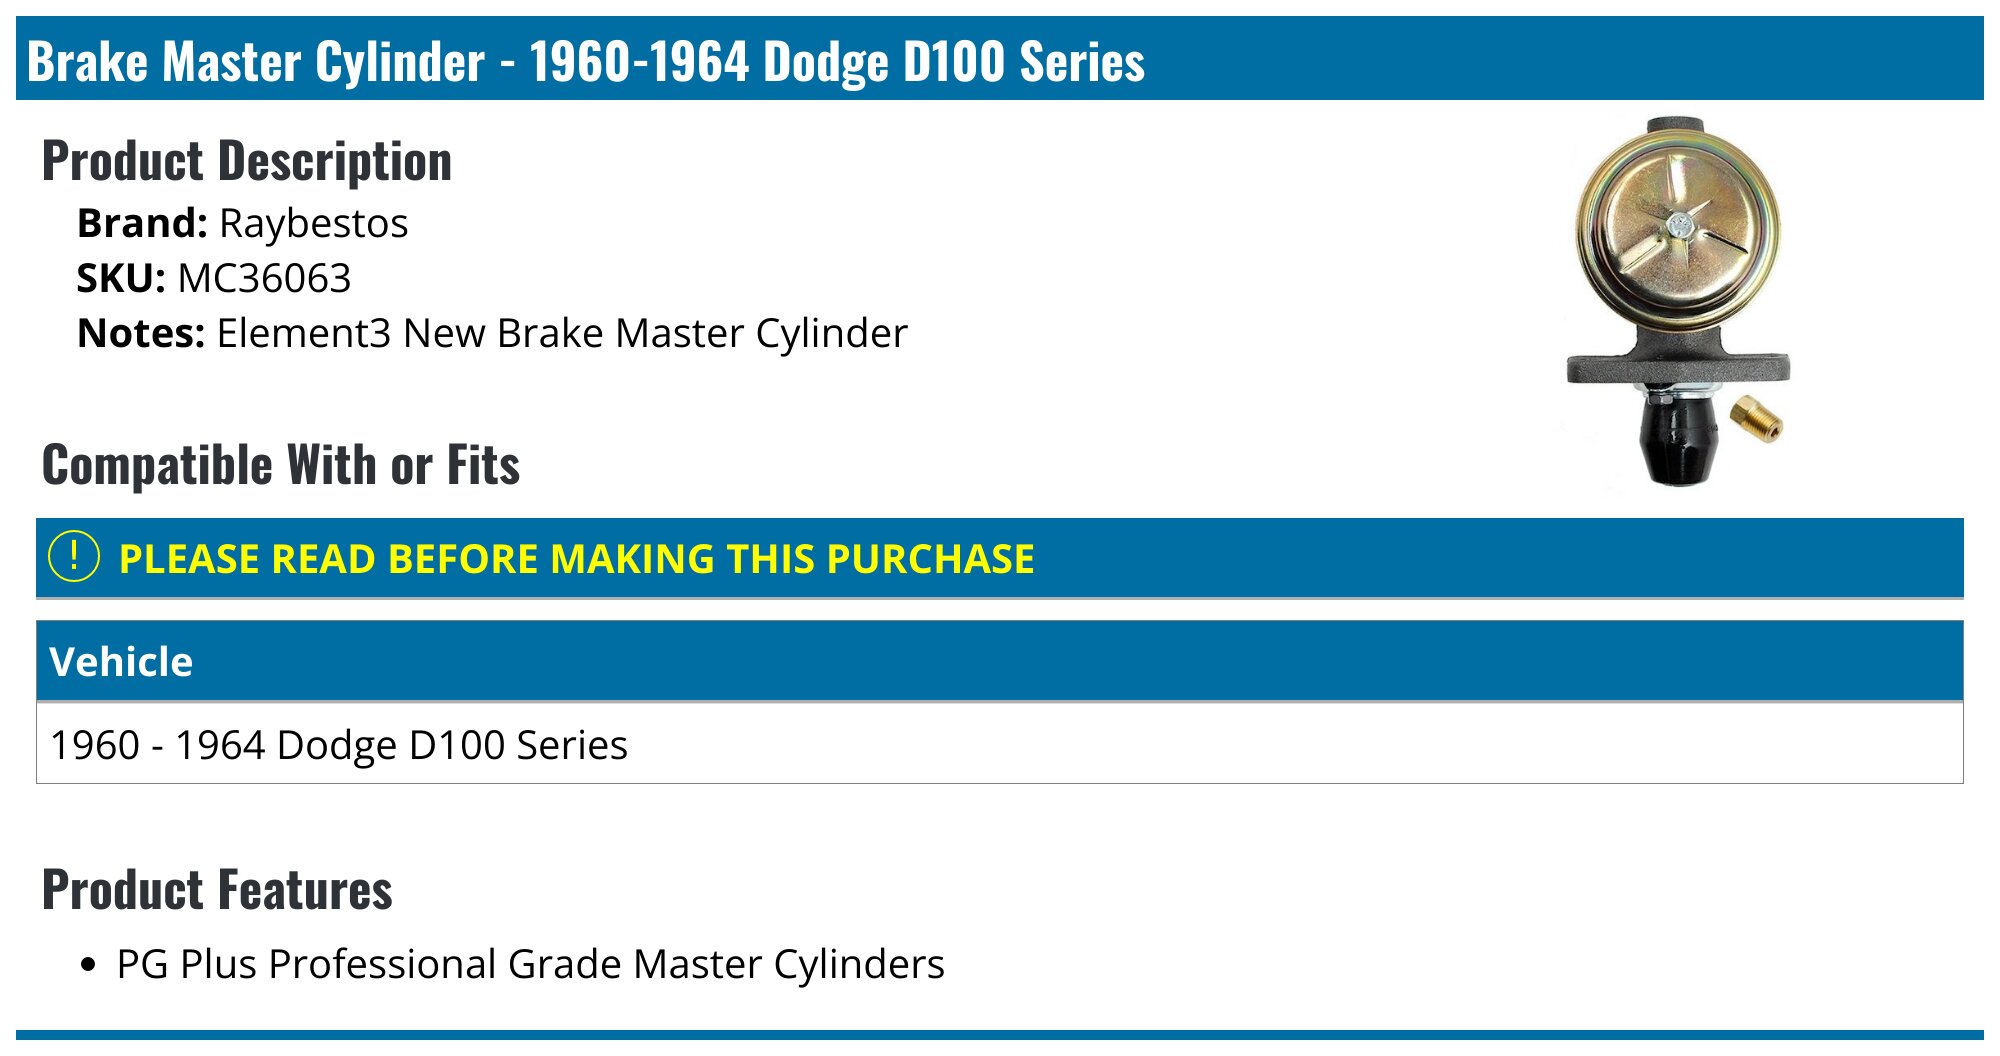The width and height of the screenshot is (2000, 1056).
Task: Click the brass fitting in the product photo
Action: click(1757, 418)
